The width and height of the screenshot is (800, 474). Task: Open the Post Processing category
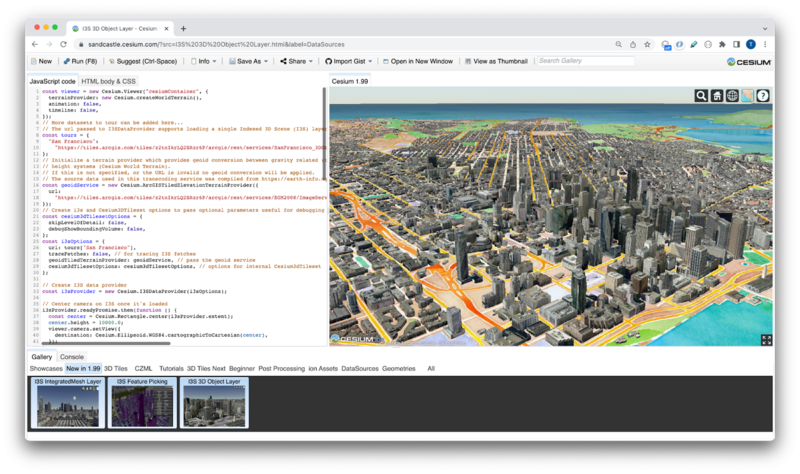281,368
